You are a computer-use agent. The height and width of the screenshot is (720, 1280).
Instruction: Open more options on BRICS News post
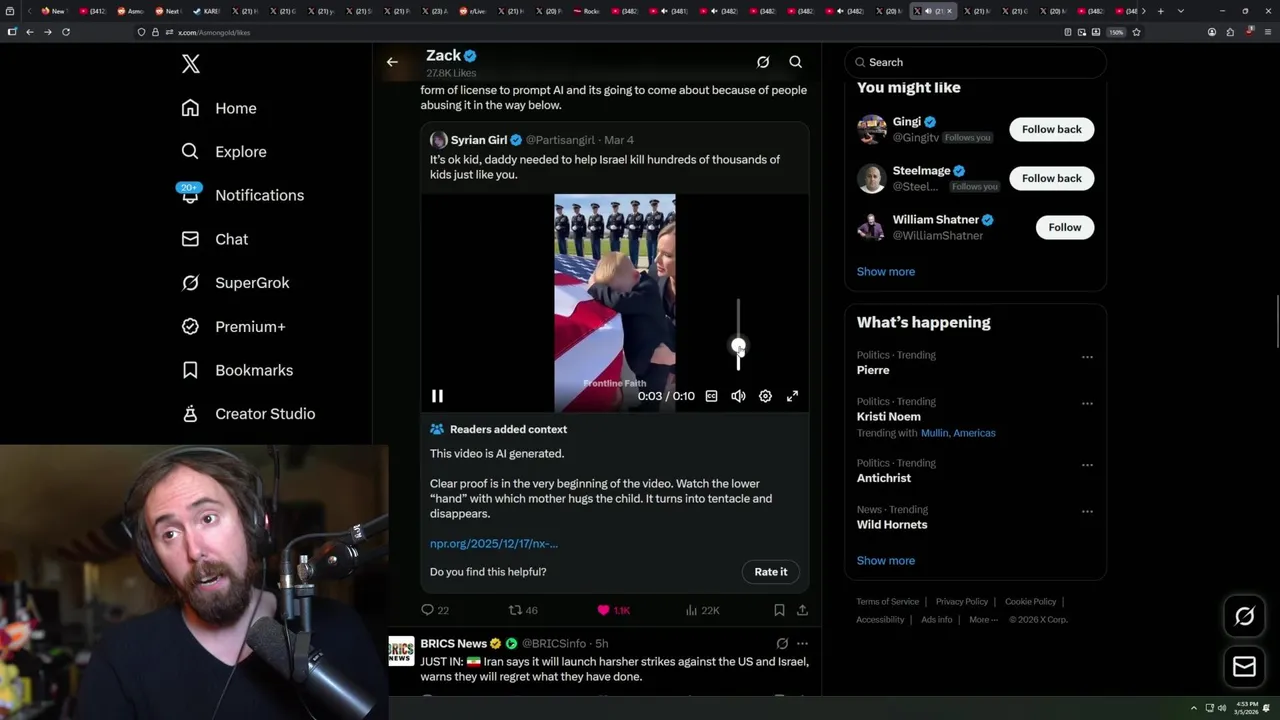(x=802, y=644)
